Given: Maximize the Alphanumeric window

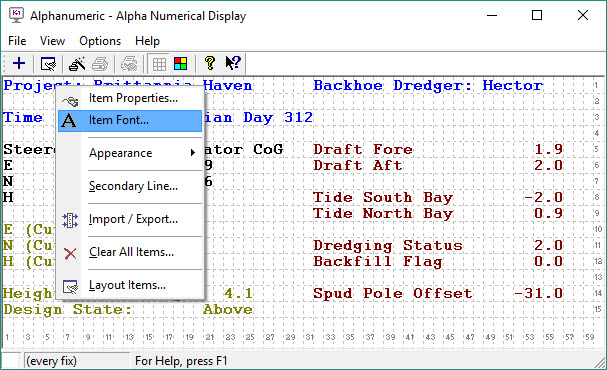Looking at the screenshot, I should (x=537, y=15).
